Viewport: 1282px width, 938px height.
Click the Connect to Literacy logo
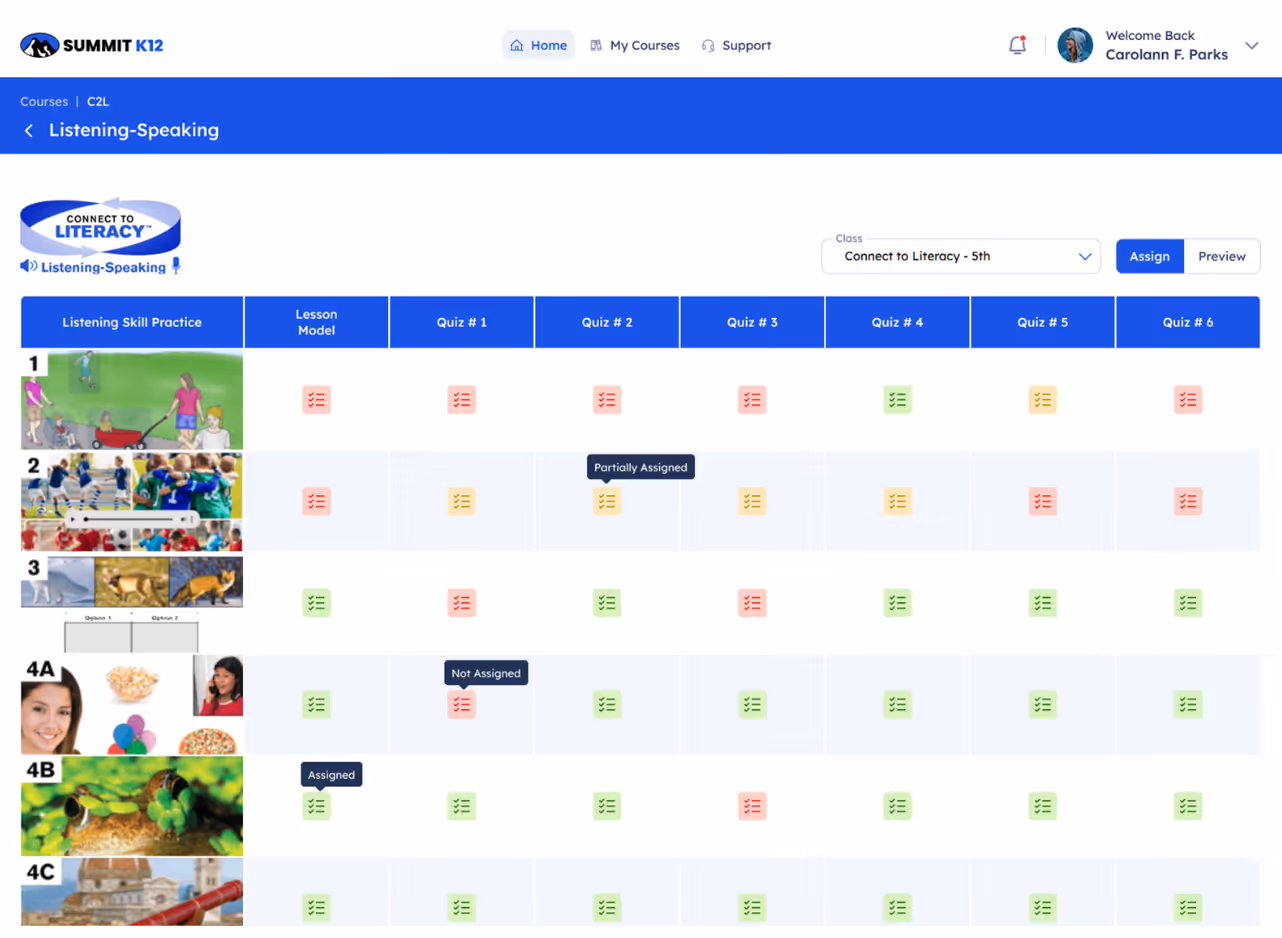(100, 236)
